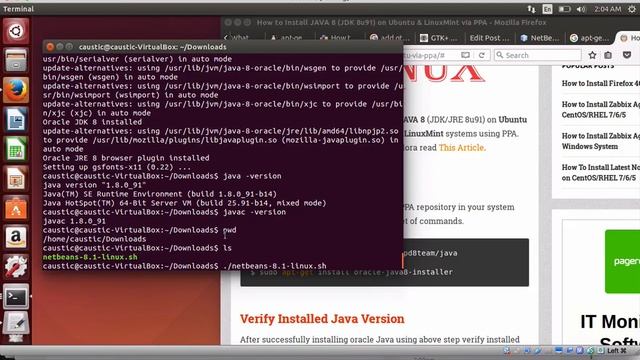Switch to the 'apt-ge...' tab next to NetBe
This screenshot has width=640, height=360.
tap(590, 38)
